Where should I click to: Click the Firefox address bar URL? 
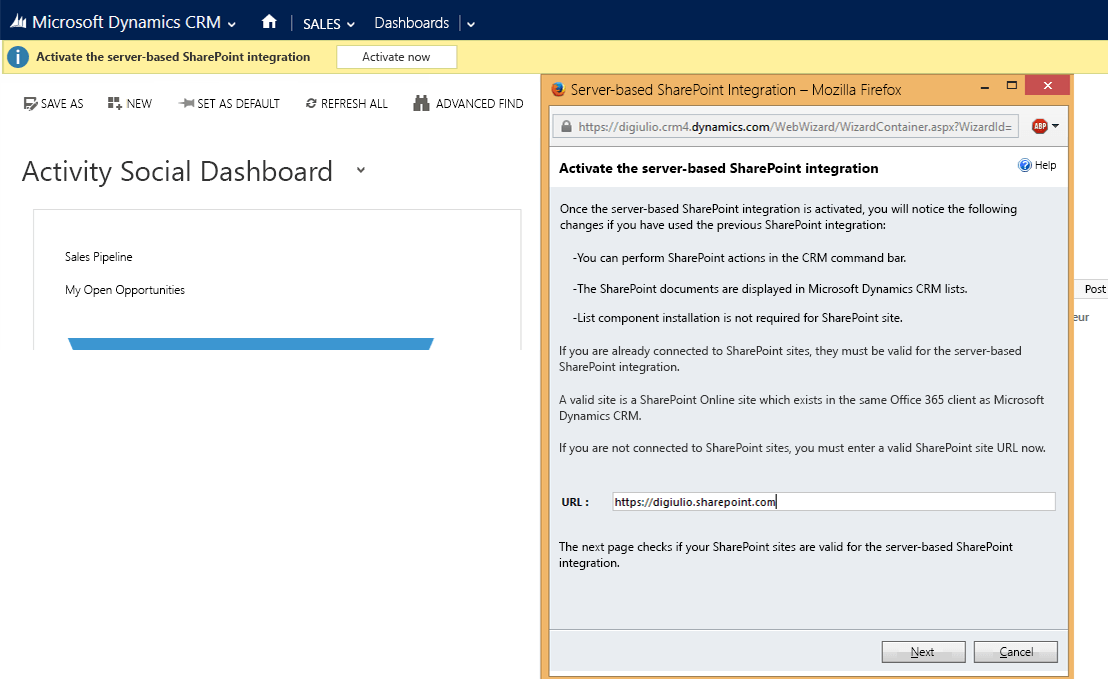click(x=795, y=127)
